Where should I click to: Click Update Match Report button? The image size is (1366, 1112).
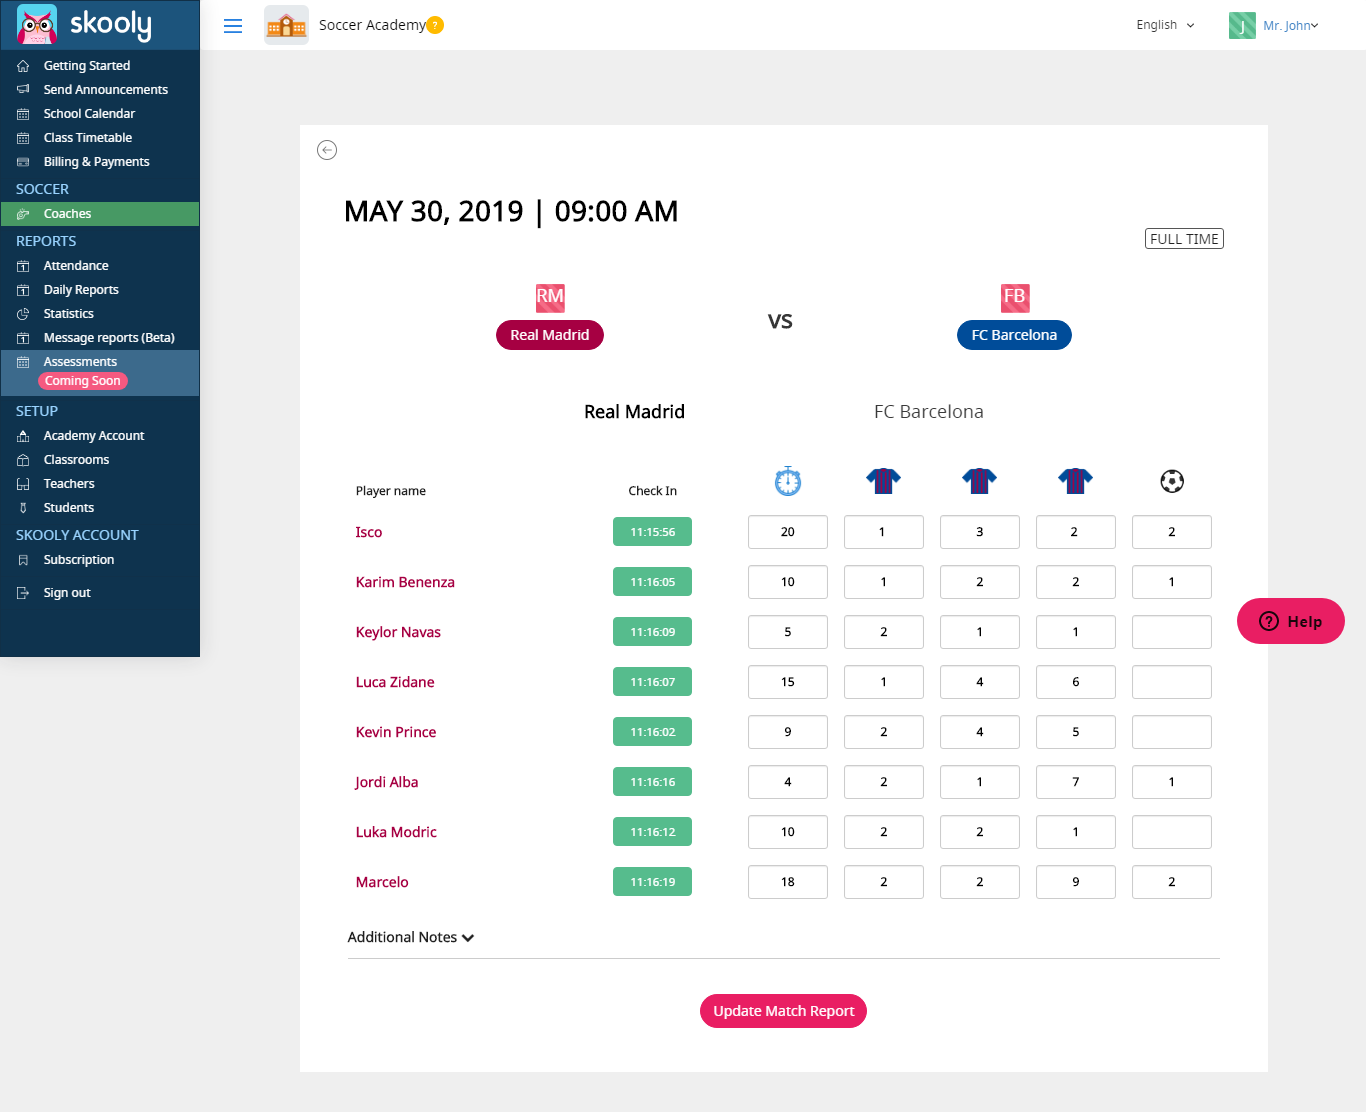783,1011
